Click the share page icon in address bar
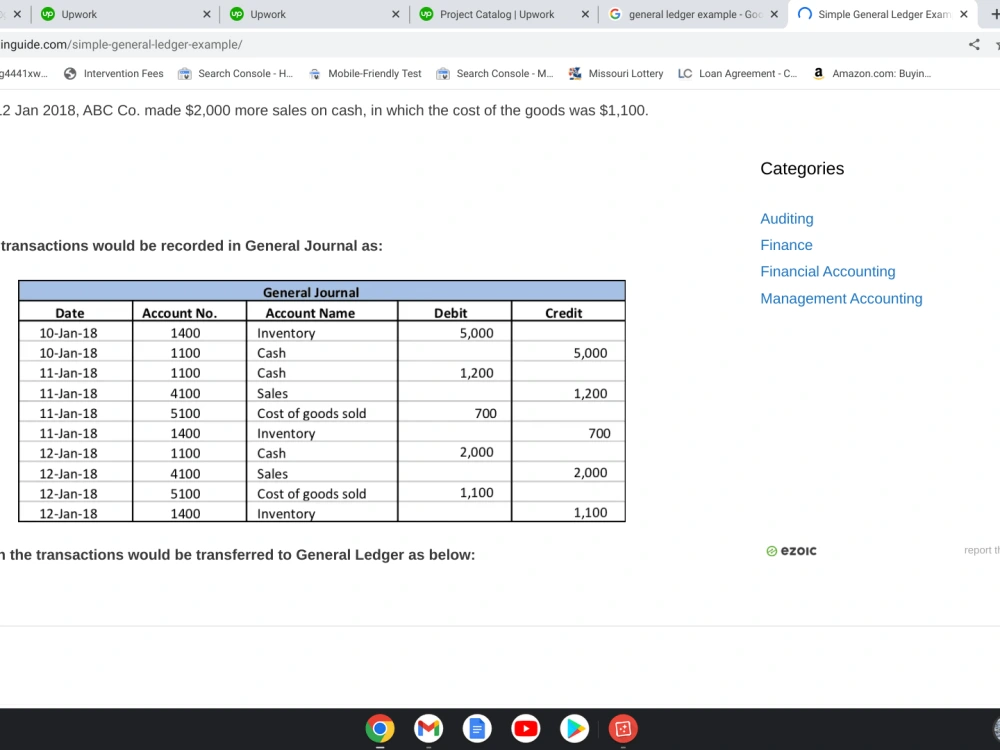 (x=974, y=45)
